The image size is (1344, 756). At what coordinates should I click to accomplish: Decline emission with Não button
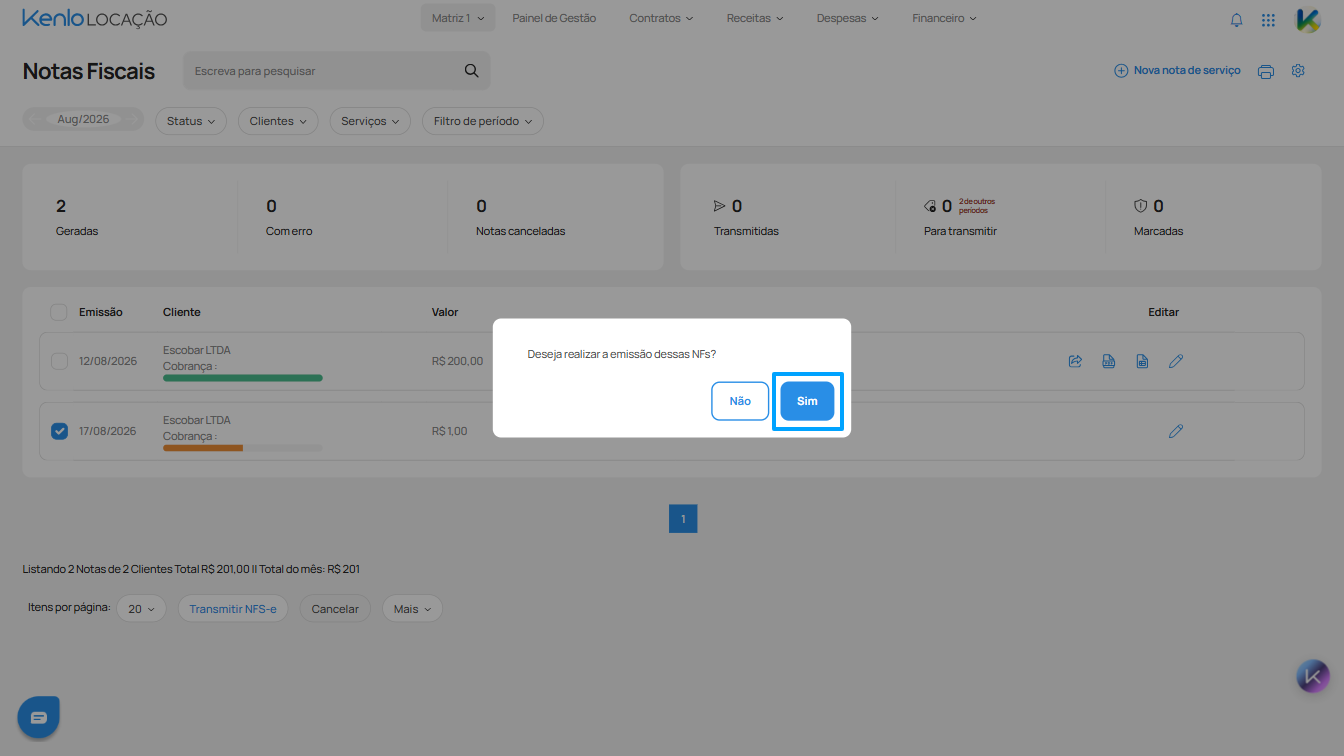(740, 401)
